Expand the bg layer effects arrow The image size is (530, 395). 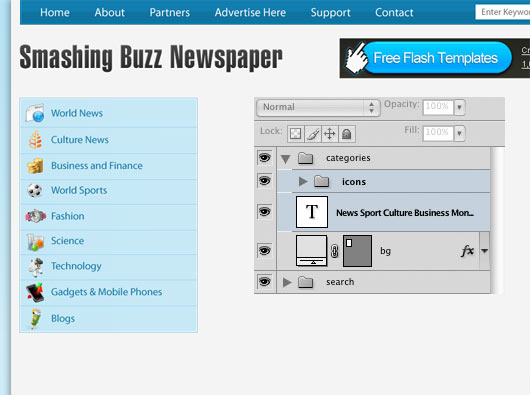pyautogui.click(x=484, y=251)
